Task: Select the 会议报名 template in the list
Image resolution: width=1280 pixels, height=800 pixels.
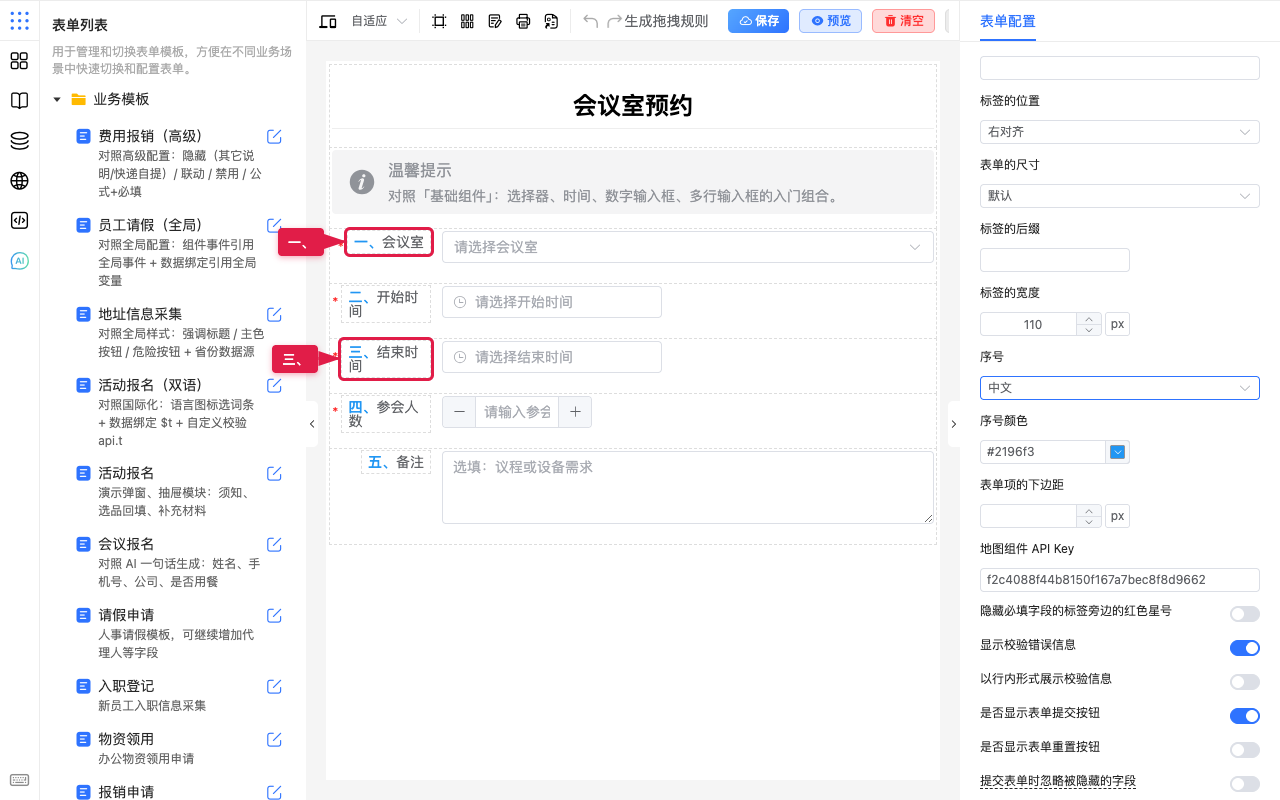Action: 126,544
